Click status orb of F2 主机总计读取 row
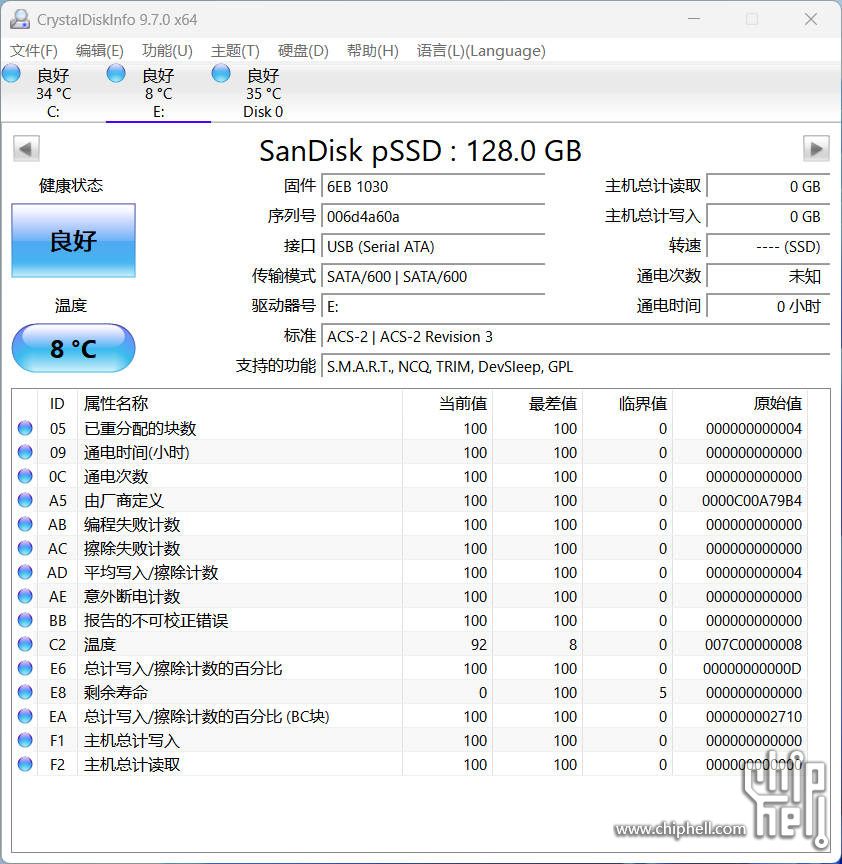 [25, 764]
